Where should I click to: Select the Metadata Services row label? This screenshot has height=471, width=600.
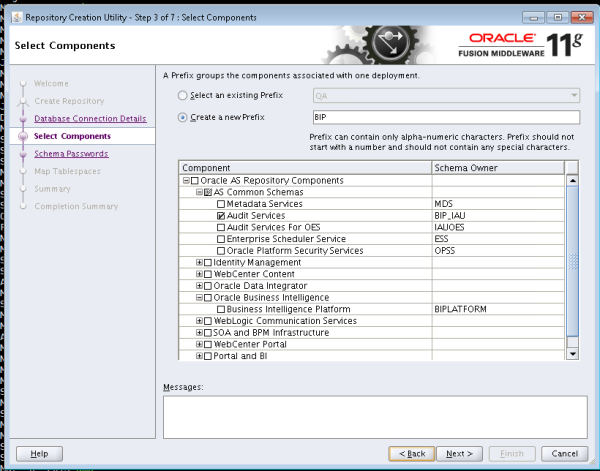click(x=264, y=204)
